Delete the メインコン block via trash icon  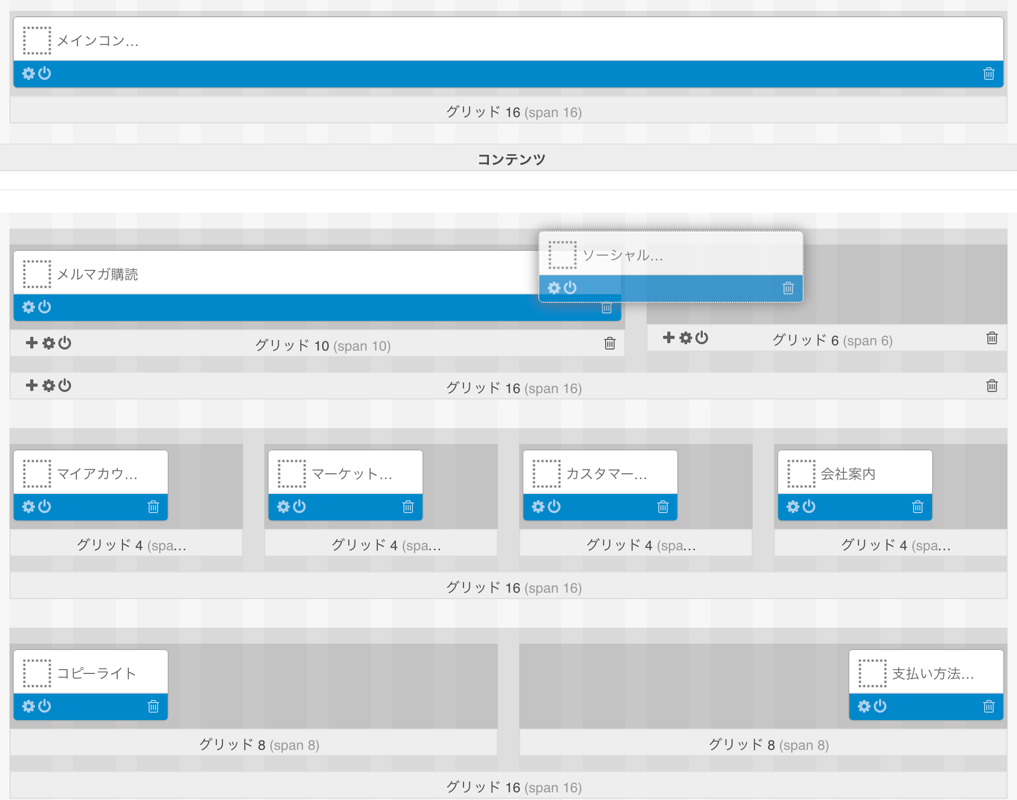[988, 74]
